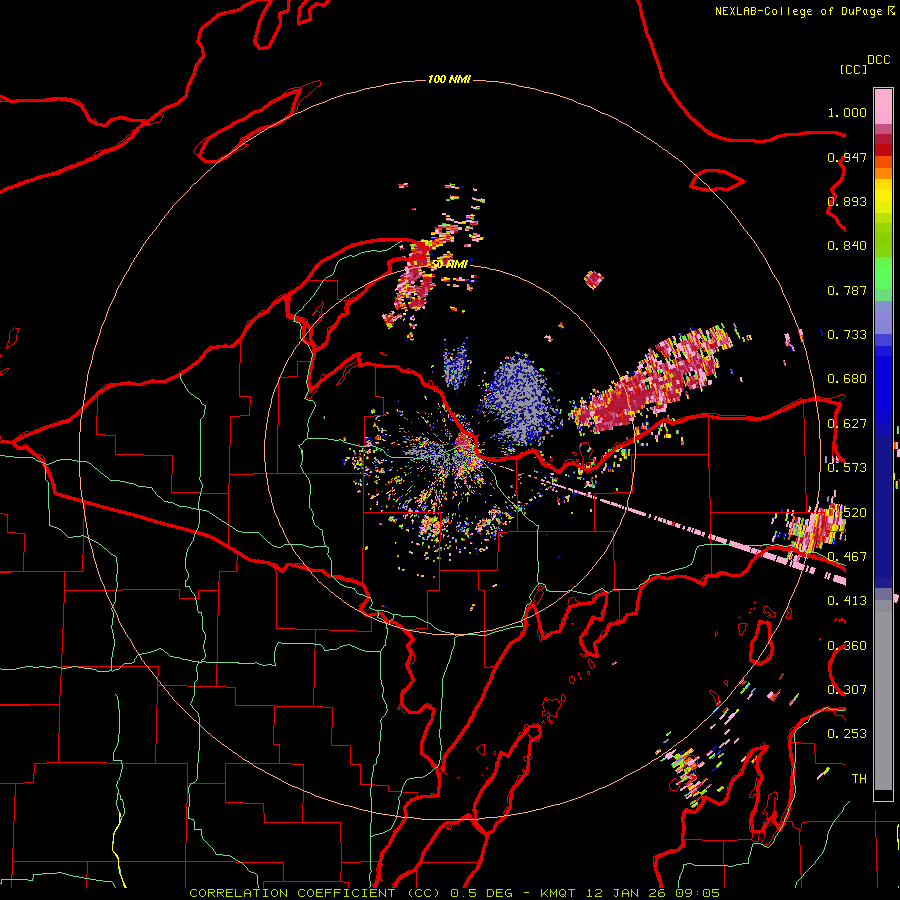The image size is (900, 900).
Task: Select the 0.840 scale value
Action: pyautogui.click(x=847, y=246)
